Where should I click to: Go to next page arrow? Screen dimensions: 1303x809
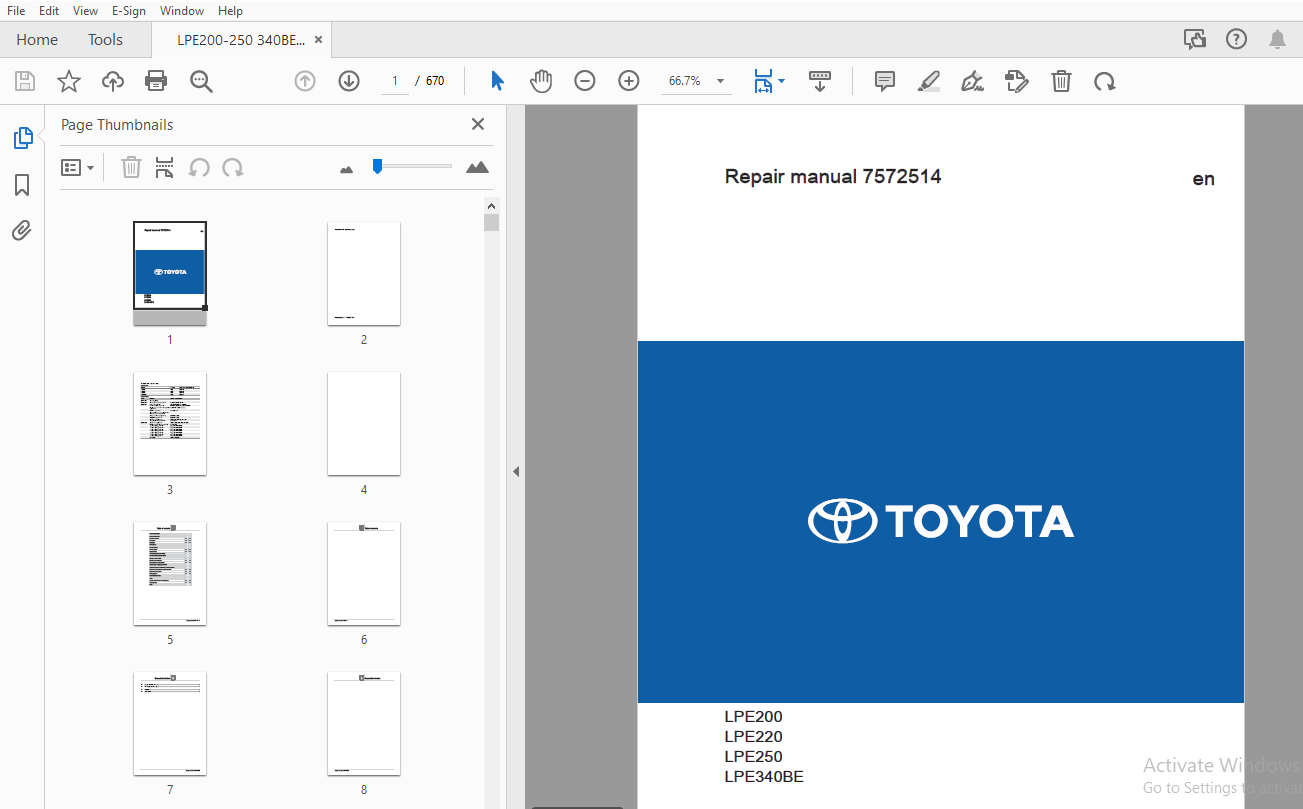point(349,81)
